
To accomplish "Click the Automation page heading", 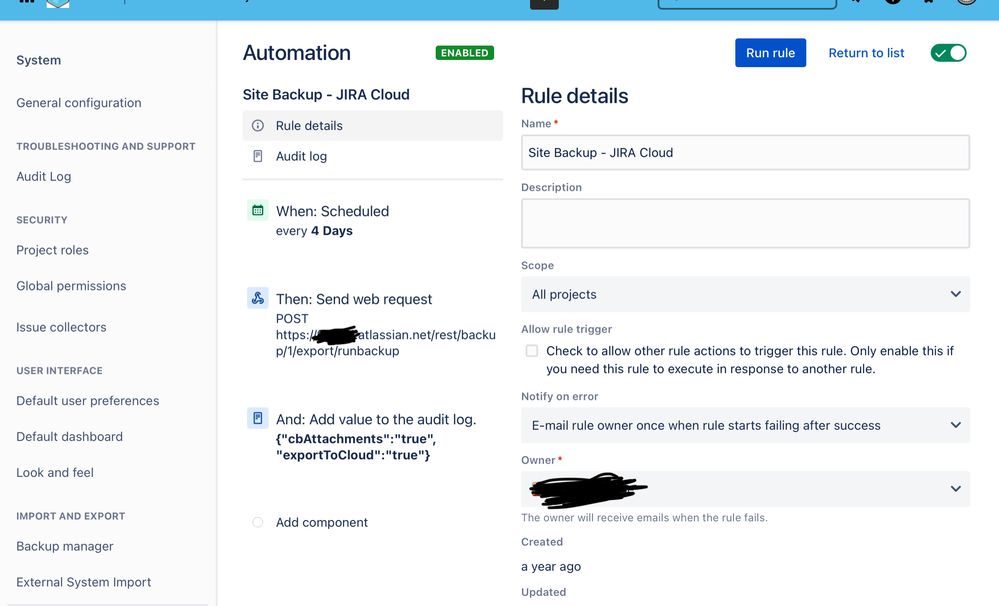I will [297, 53].
